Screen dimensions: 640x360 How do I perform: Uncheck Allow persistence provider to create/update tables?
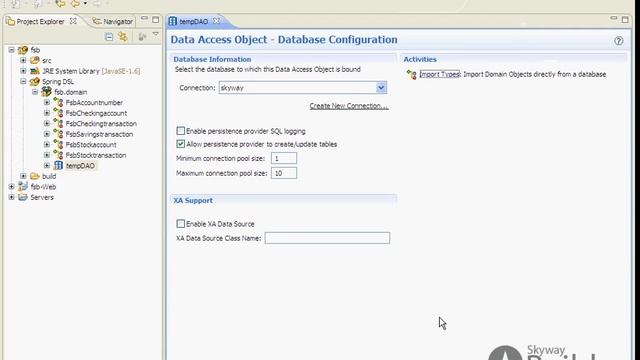point(180,144)
